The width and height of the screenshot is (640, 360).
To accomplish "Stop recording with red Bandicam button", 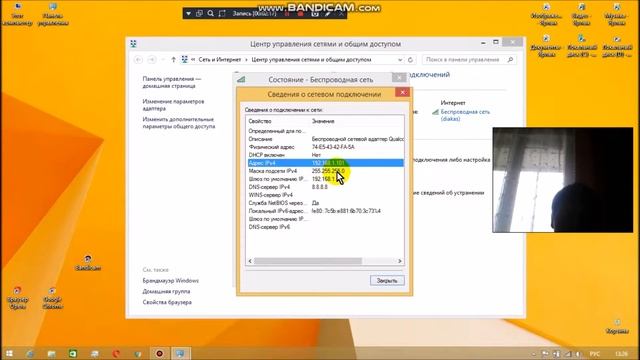I will (x=300, y=13).
